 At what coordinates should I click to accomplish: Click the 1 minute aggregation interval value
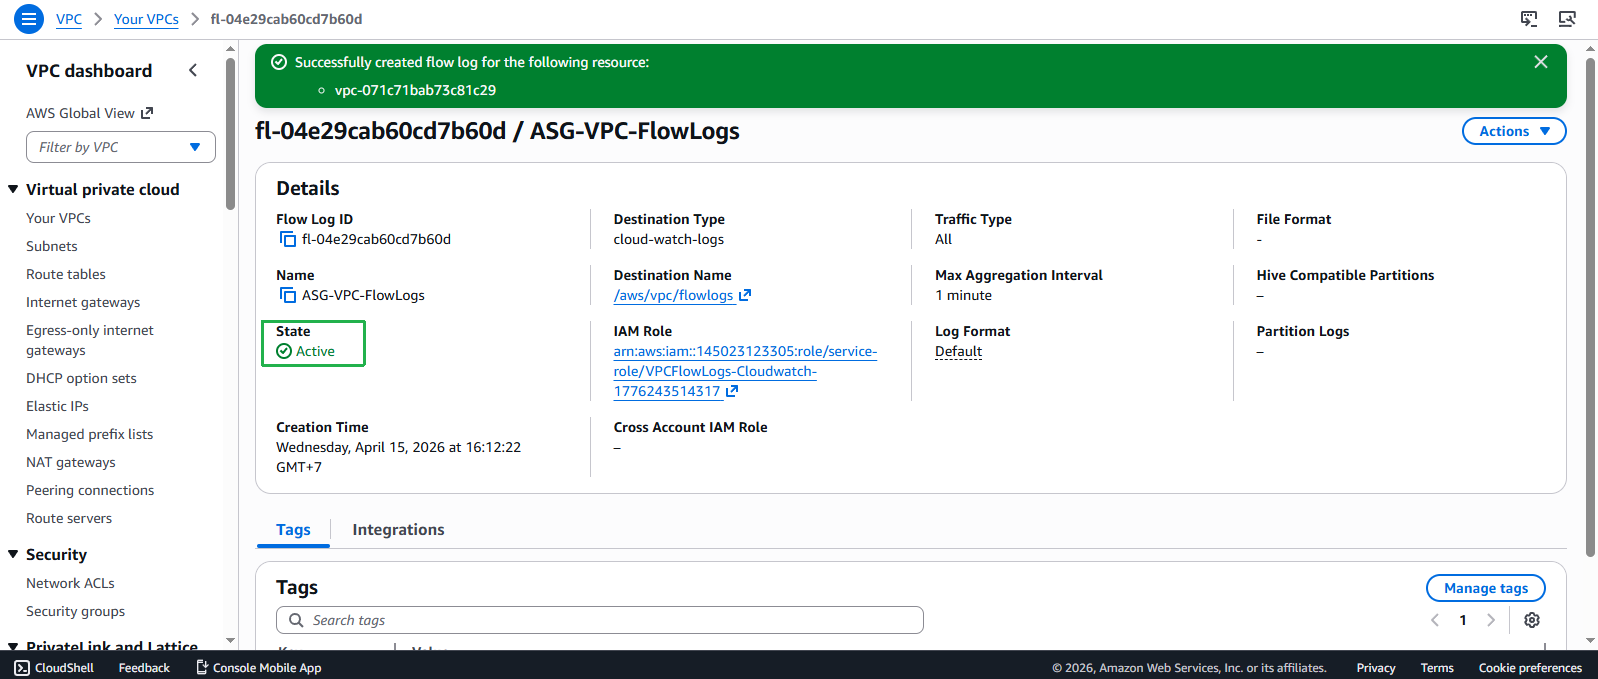pyautogui.click(x=963, y=295)
